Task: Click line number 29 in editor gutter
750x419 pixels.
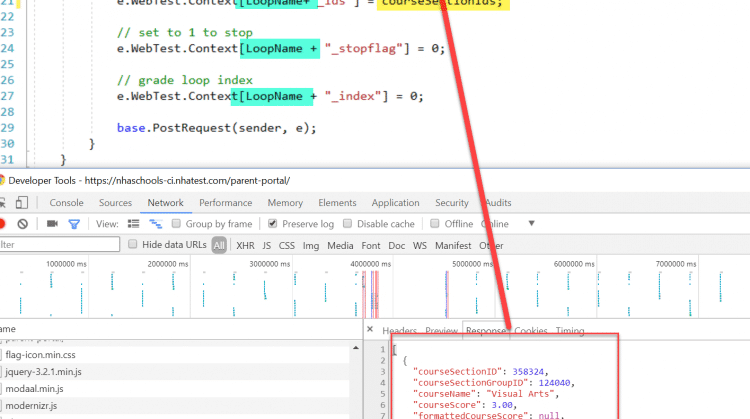Action: (8, 128)
